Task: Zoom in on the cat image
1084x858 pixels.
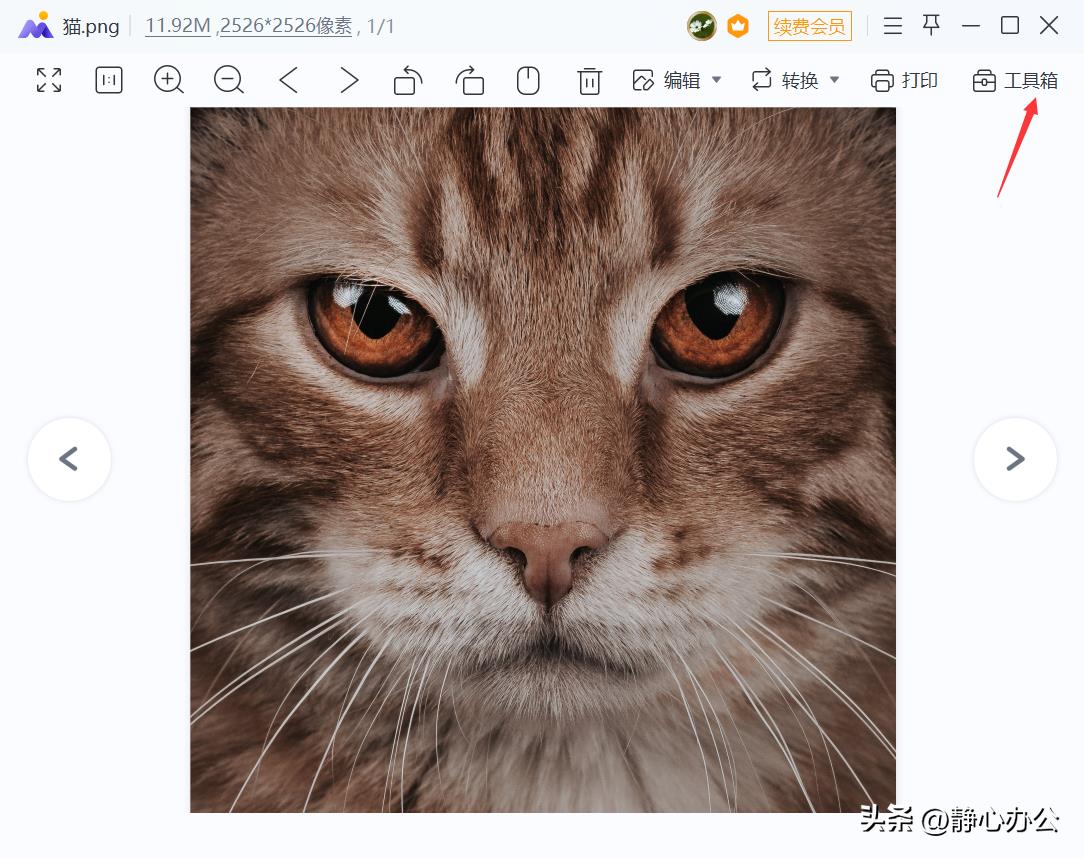Action: point(168,80)
